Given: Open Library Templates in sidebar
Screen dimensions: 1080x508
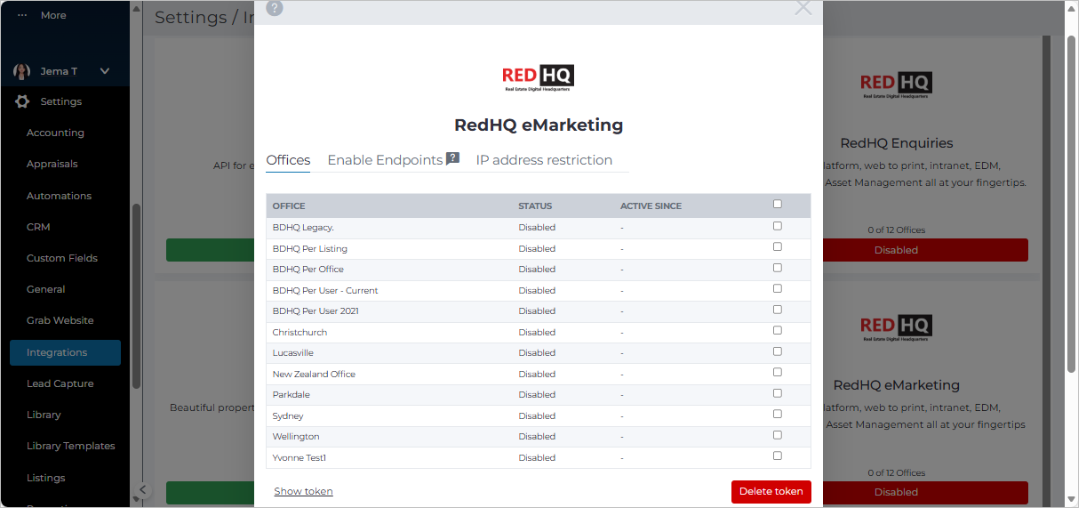Looking at the screenshot, I should tap(71, 445).
